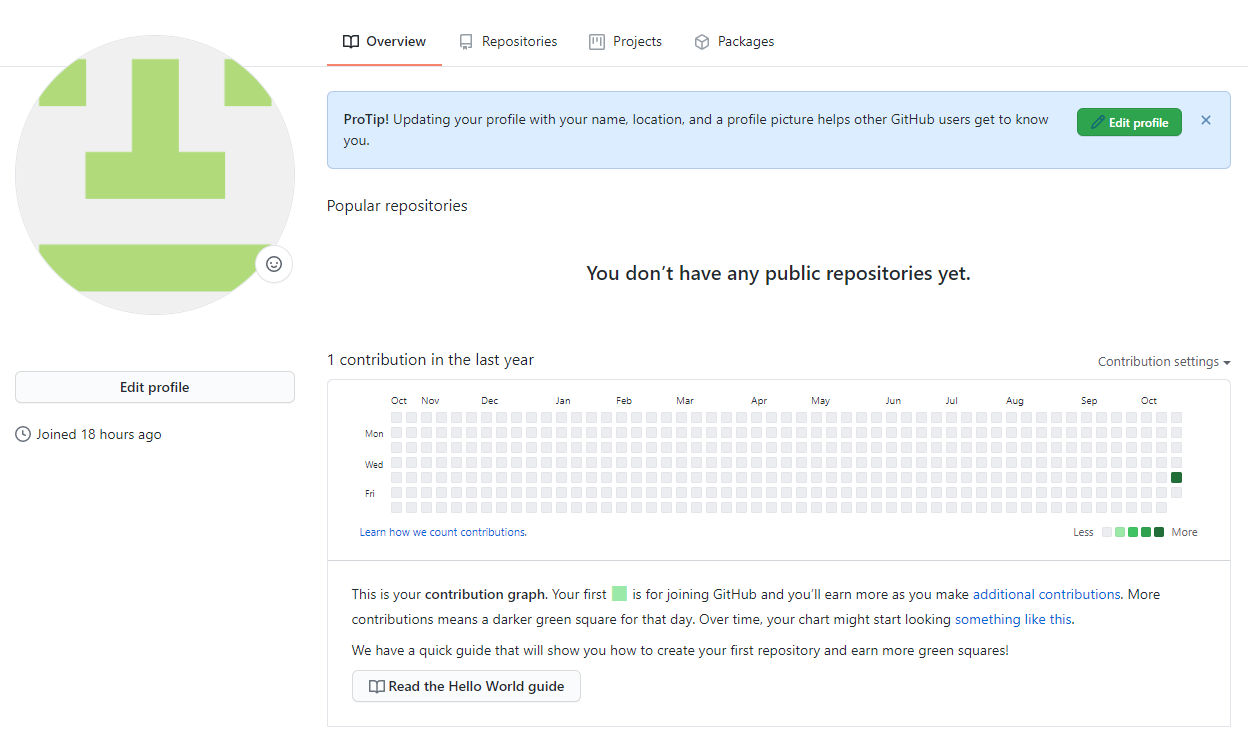
Task: Click the 'Dec' month label in graph
Action: [489, 400]
